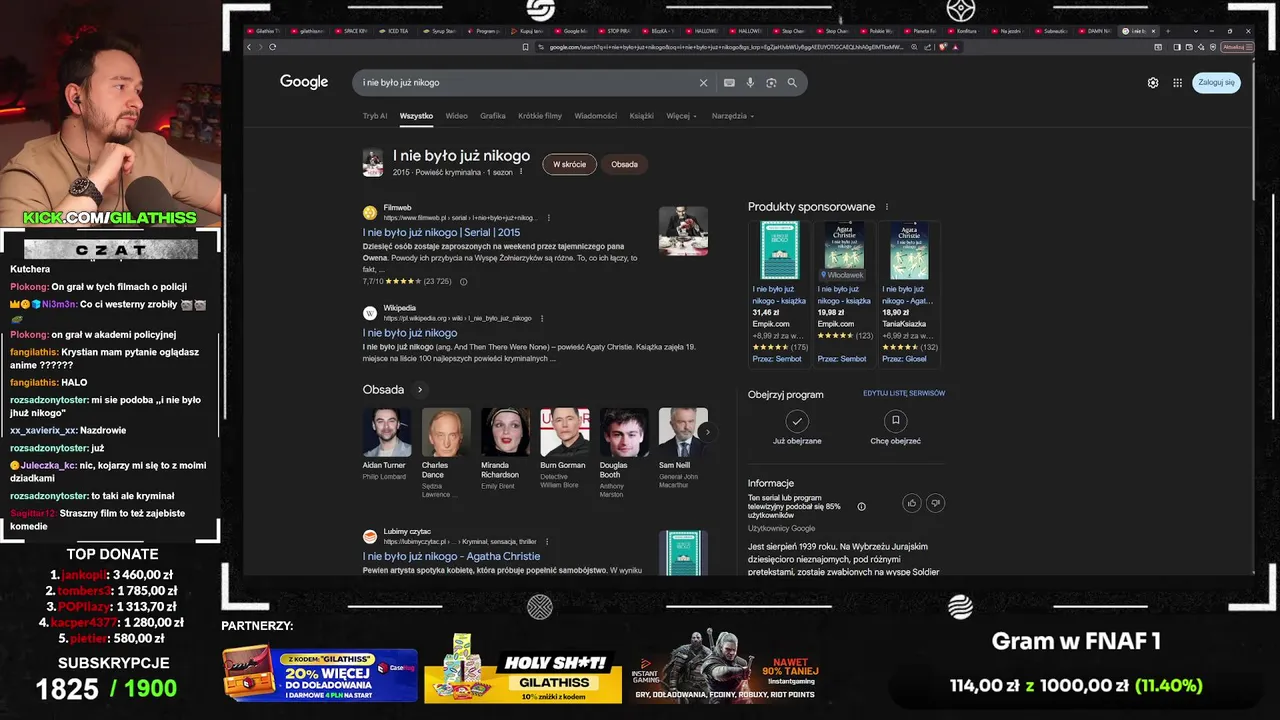Click the Instant Gaming partner banner

(726, 667)
